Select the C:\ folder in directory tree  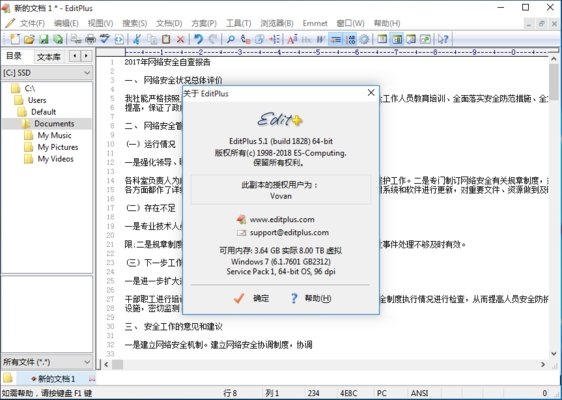30,88
